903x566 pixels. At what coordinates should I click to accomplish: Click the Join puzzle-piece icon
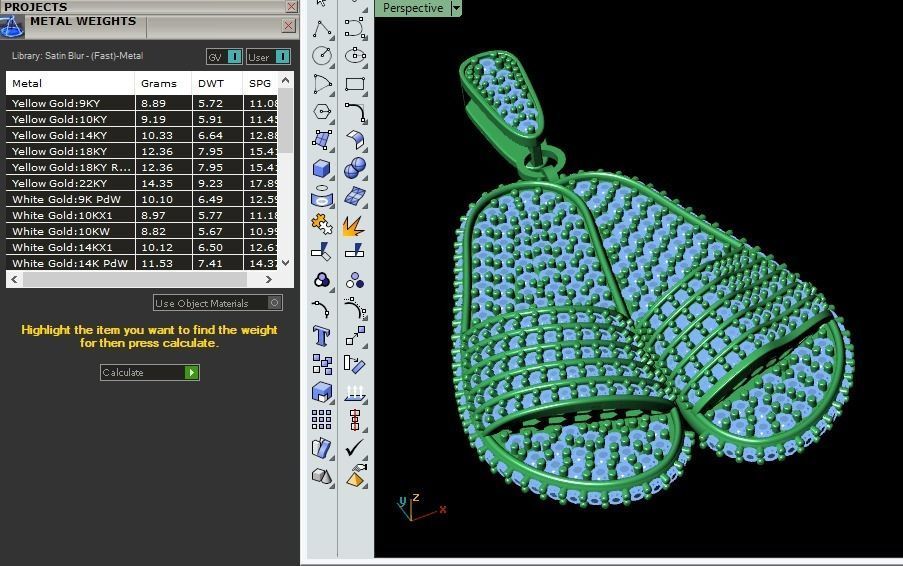coord(322,224)
